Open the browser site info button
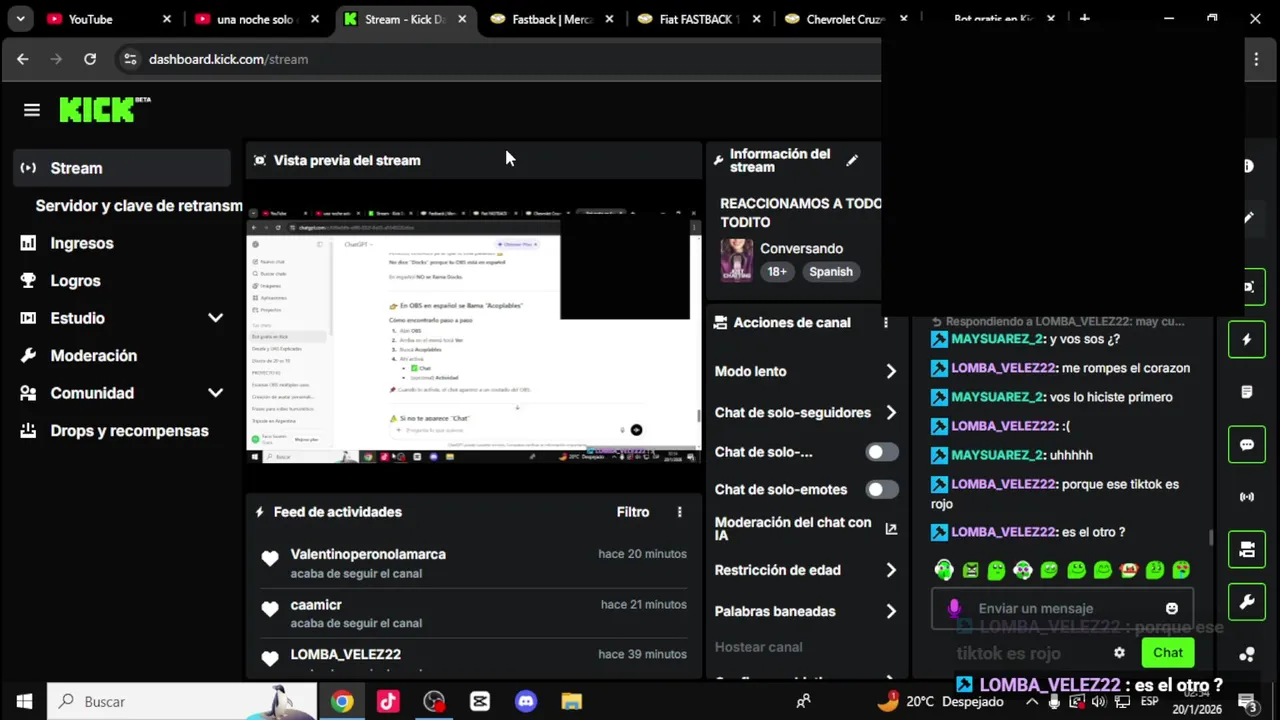Image resolution: width=1280 pixels, height=720 pixels. [x=130, y=59]
